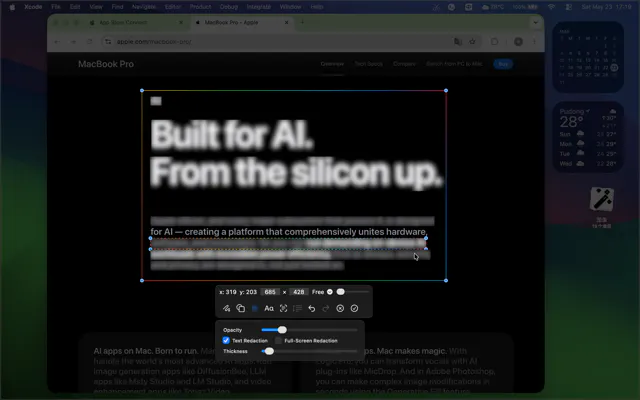Reload the apple.com page
Viewport: 640px width, 400px height.
89,42
